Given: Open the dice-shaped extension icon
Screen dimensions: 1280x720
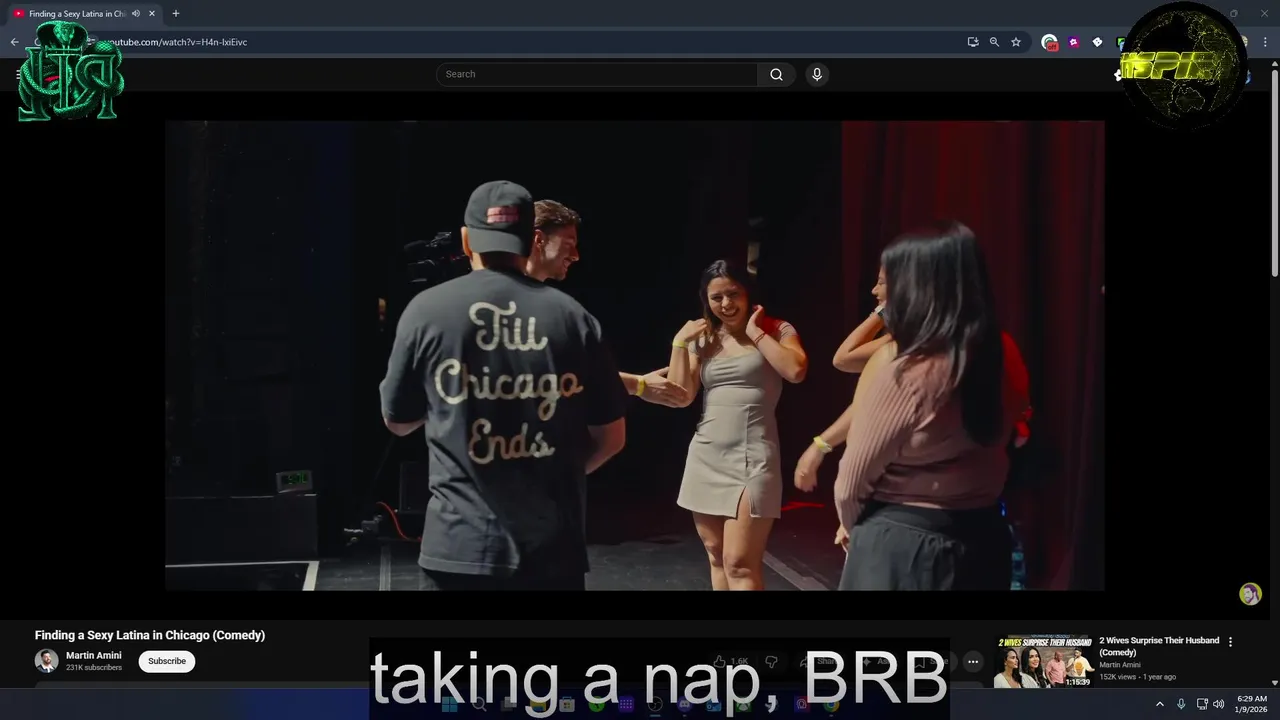Looking at the screenshot, I should (1097, 42).
